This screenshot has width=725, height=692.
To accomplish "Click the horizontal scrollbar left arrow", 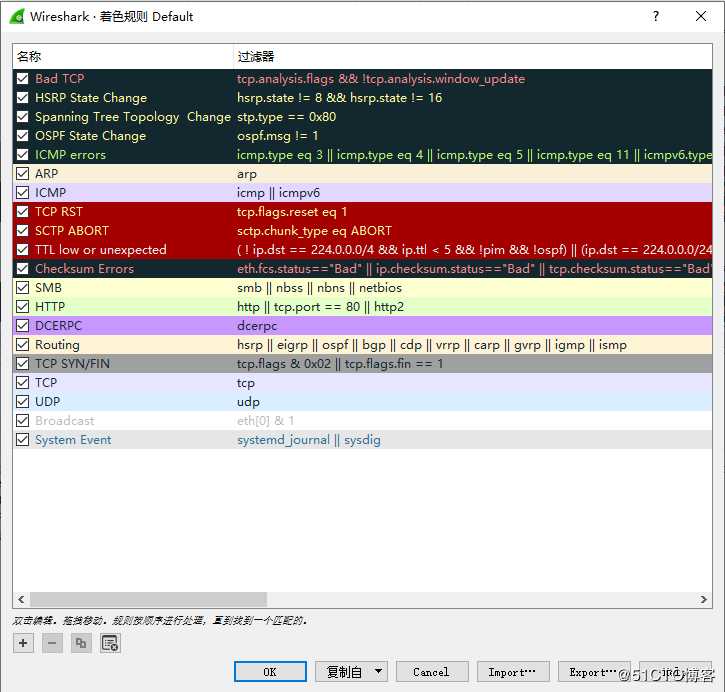I will click(x=21, y=600).
